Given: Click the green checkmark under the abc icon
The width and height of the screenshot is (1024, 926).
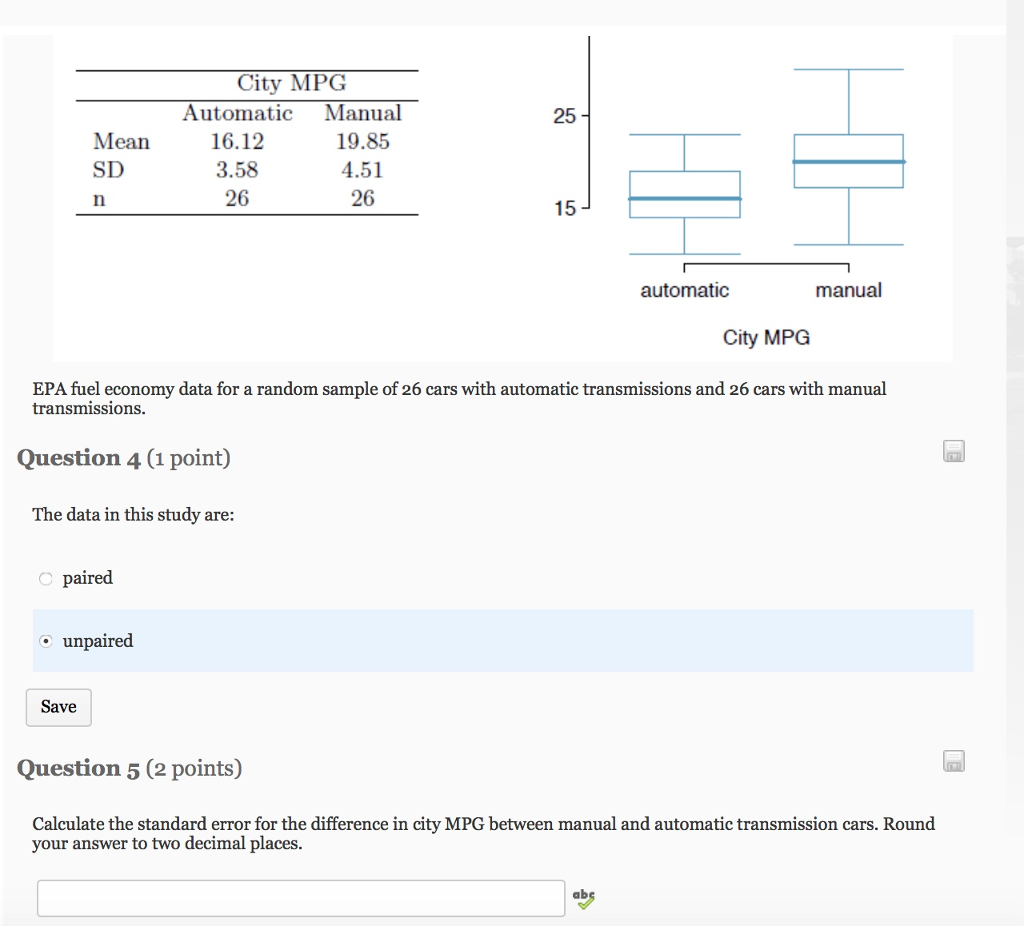Looking at the screenshot, I should coord(586,903).
